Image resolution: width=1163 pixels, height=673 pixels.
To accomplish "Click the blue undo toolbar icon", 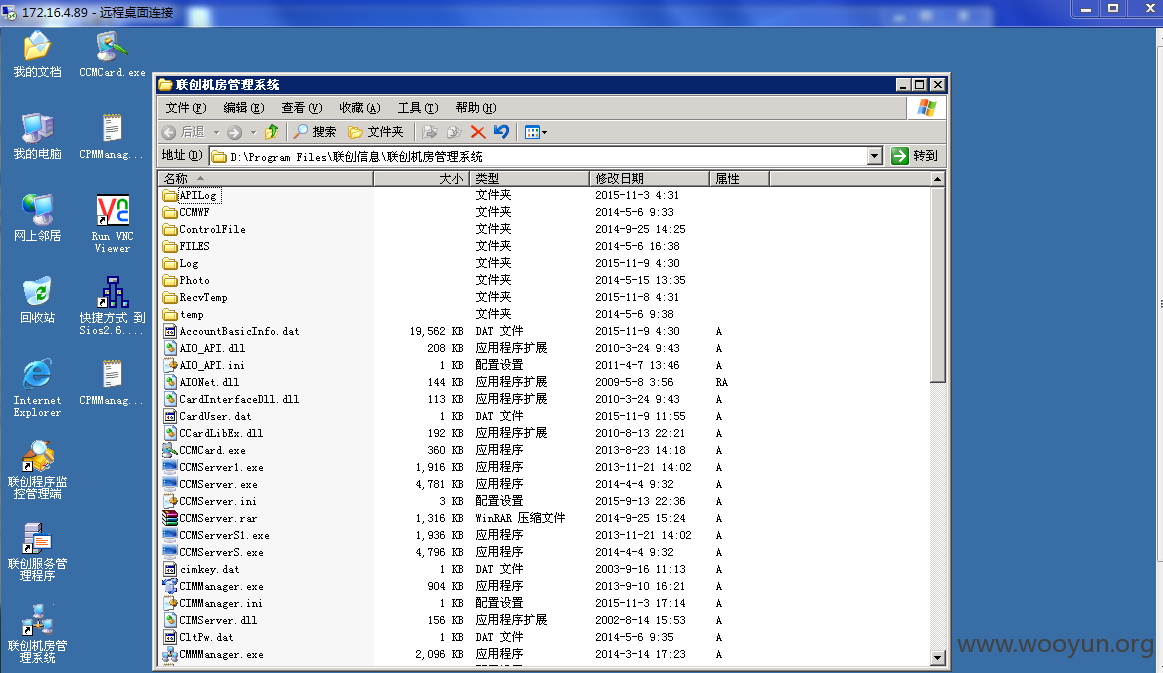I will point(501,132).
